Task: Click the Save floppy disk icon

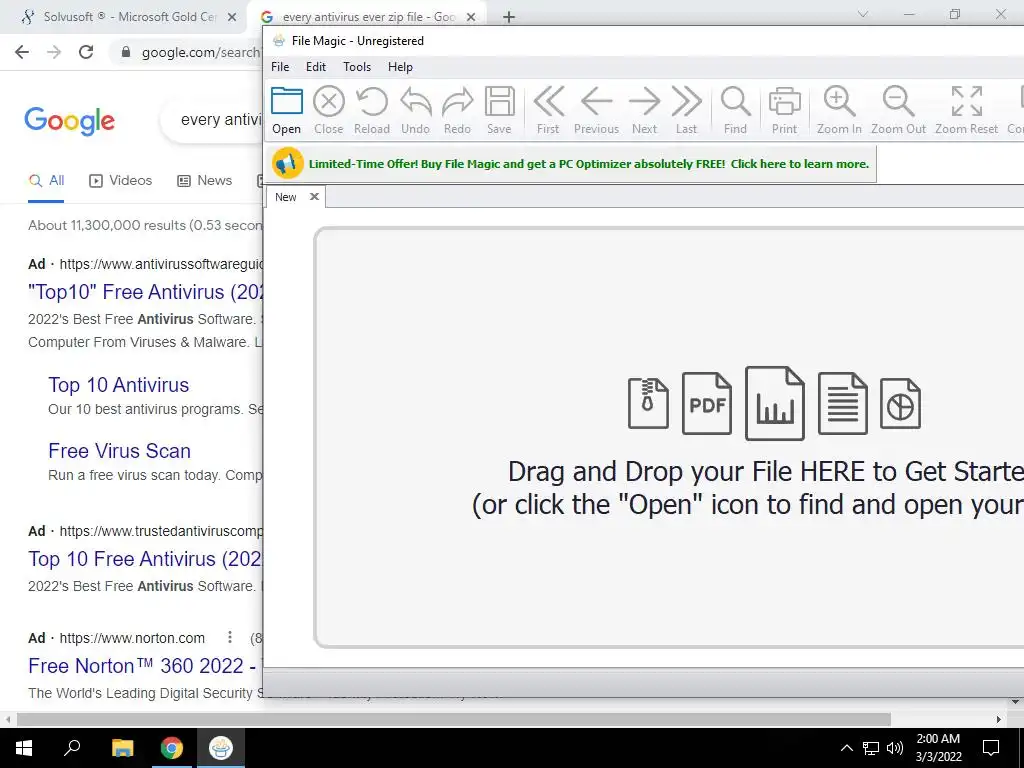Action: click(500, 103)
